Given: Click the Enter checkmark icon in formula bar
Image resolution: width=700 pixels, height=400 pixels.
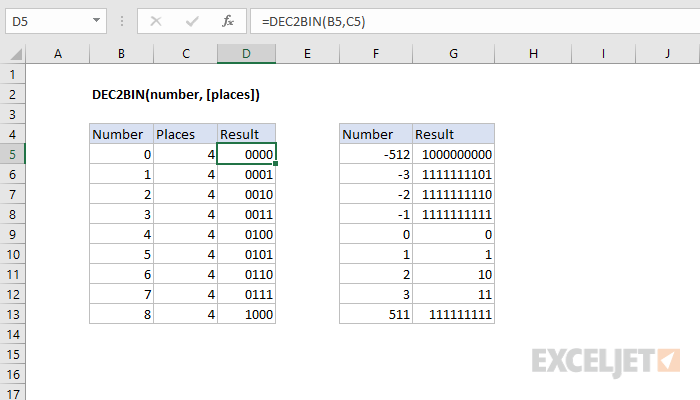Looking at the screenshot, I should coord(192,21).
